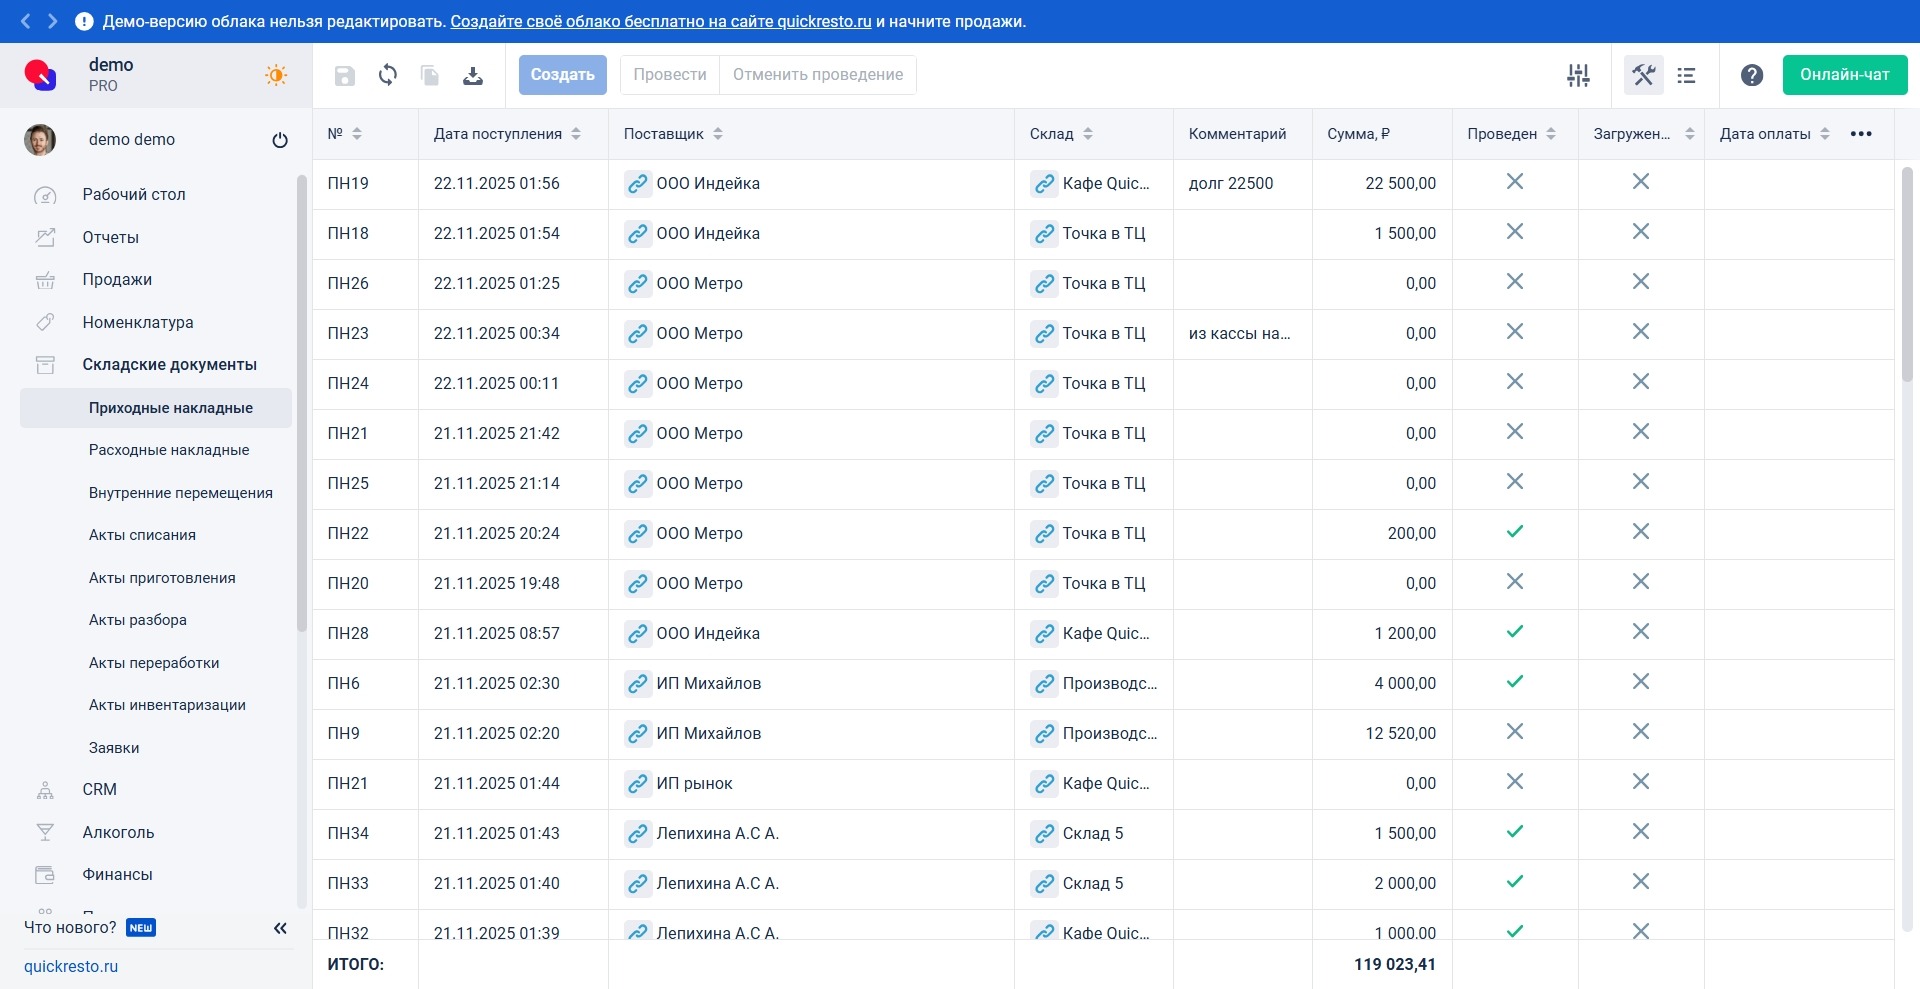
Task: Toggle the light/dark theme sun icon
Action: tap(276, 75)
